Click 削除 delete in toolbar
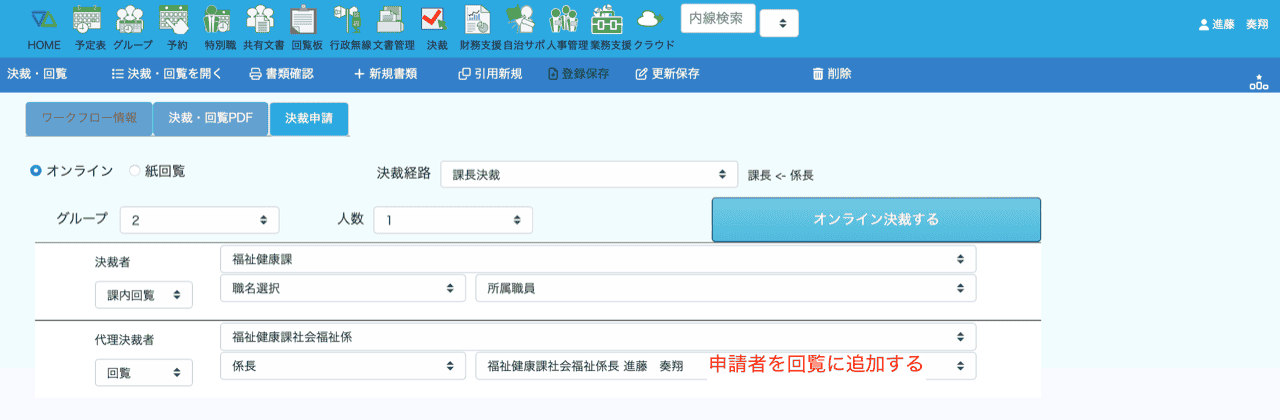Image resolution: width=1280 pixels, height=420 pixels. pyautogui.click(x=832, y=74)
